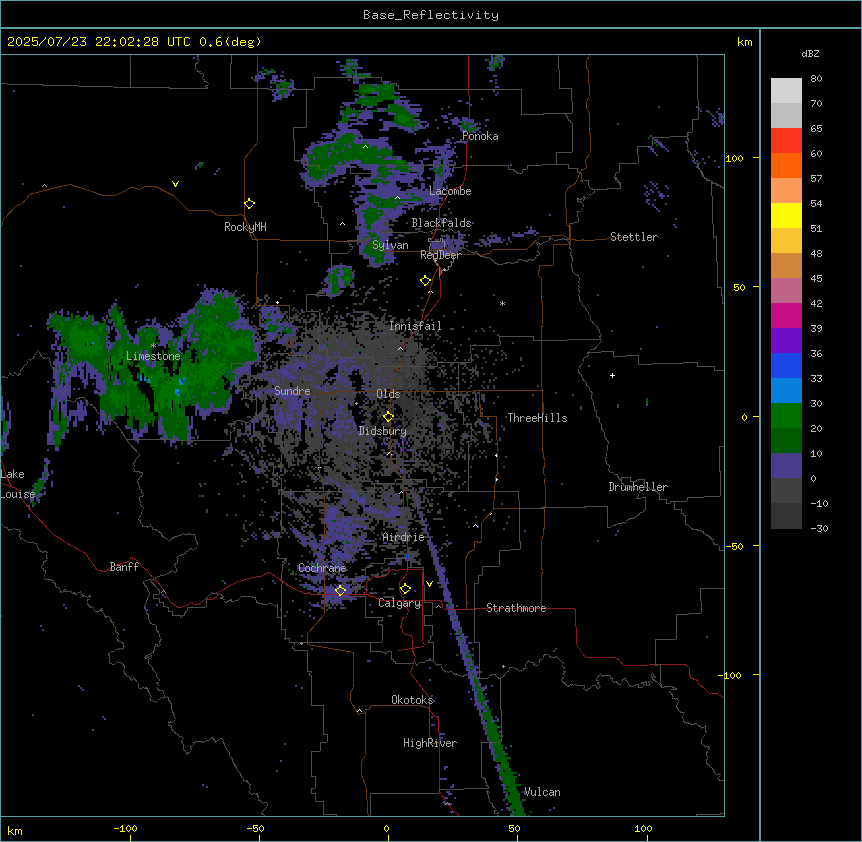Click the yellow diamond marker near RockyMH
Screen dimensions: 862x842
click(250, 204)
